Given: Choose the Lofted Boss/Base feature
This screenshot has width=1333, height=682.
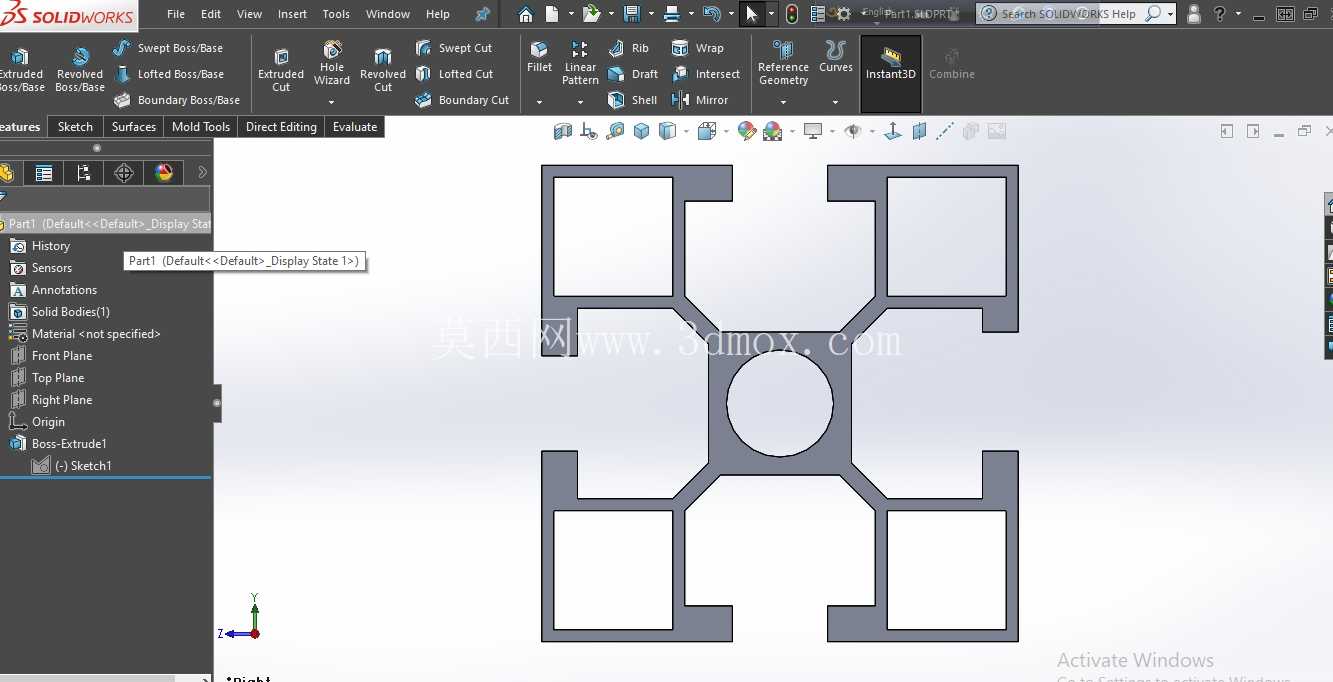Looking at the screenshot, I should tap(169, 74).
